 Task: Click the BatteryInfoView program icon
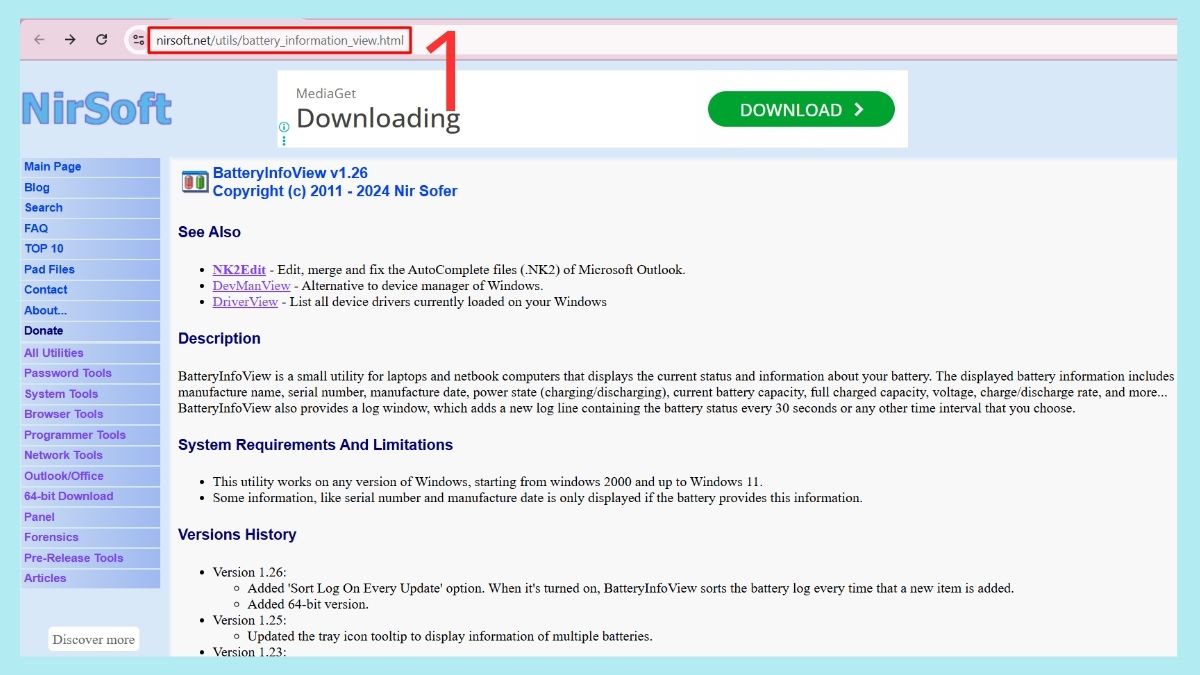coord(194,181)
